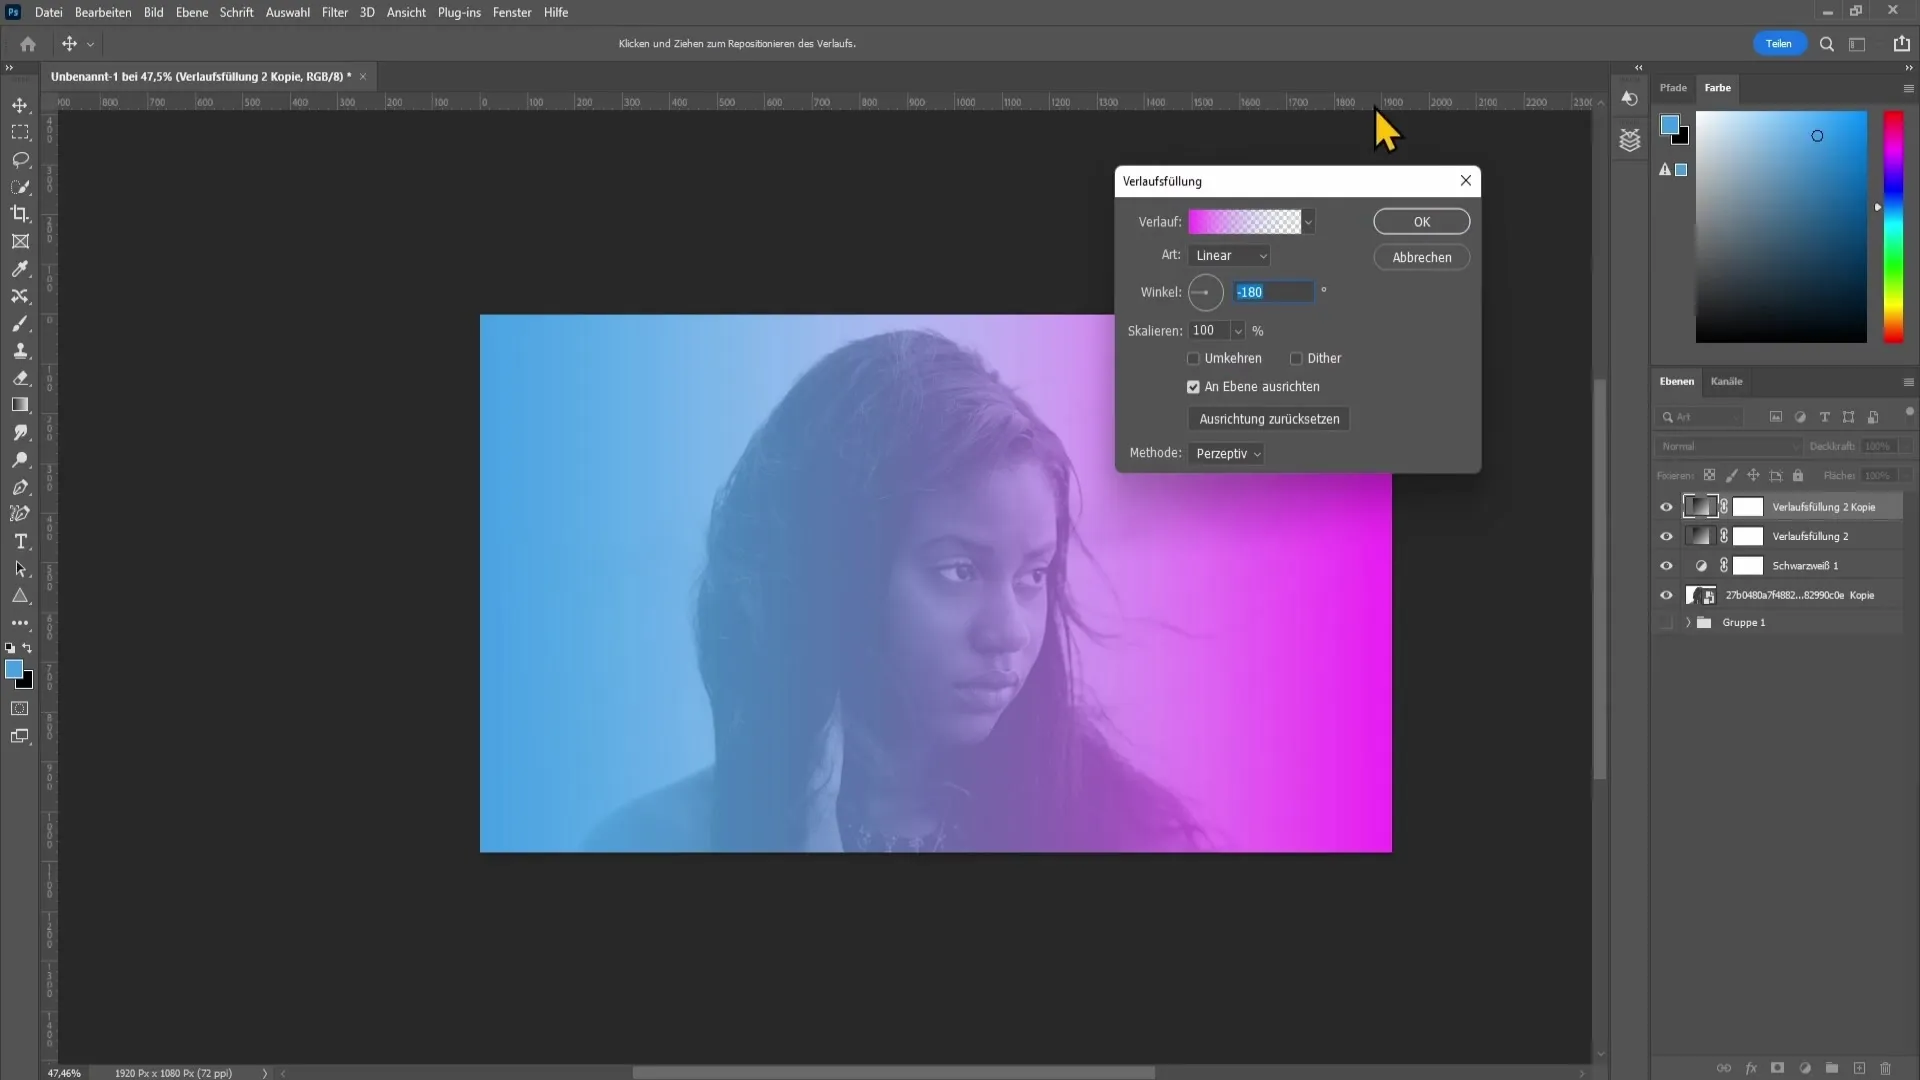The width and height of the screenshot is (1920, 1080).
Task: Click the foreground color swatch in toolbar
Action: pos(14,670)
